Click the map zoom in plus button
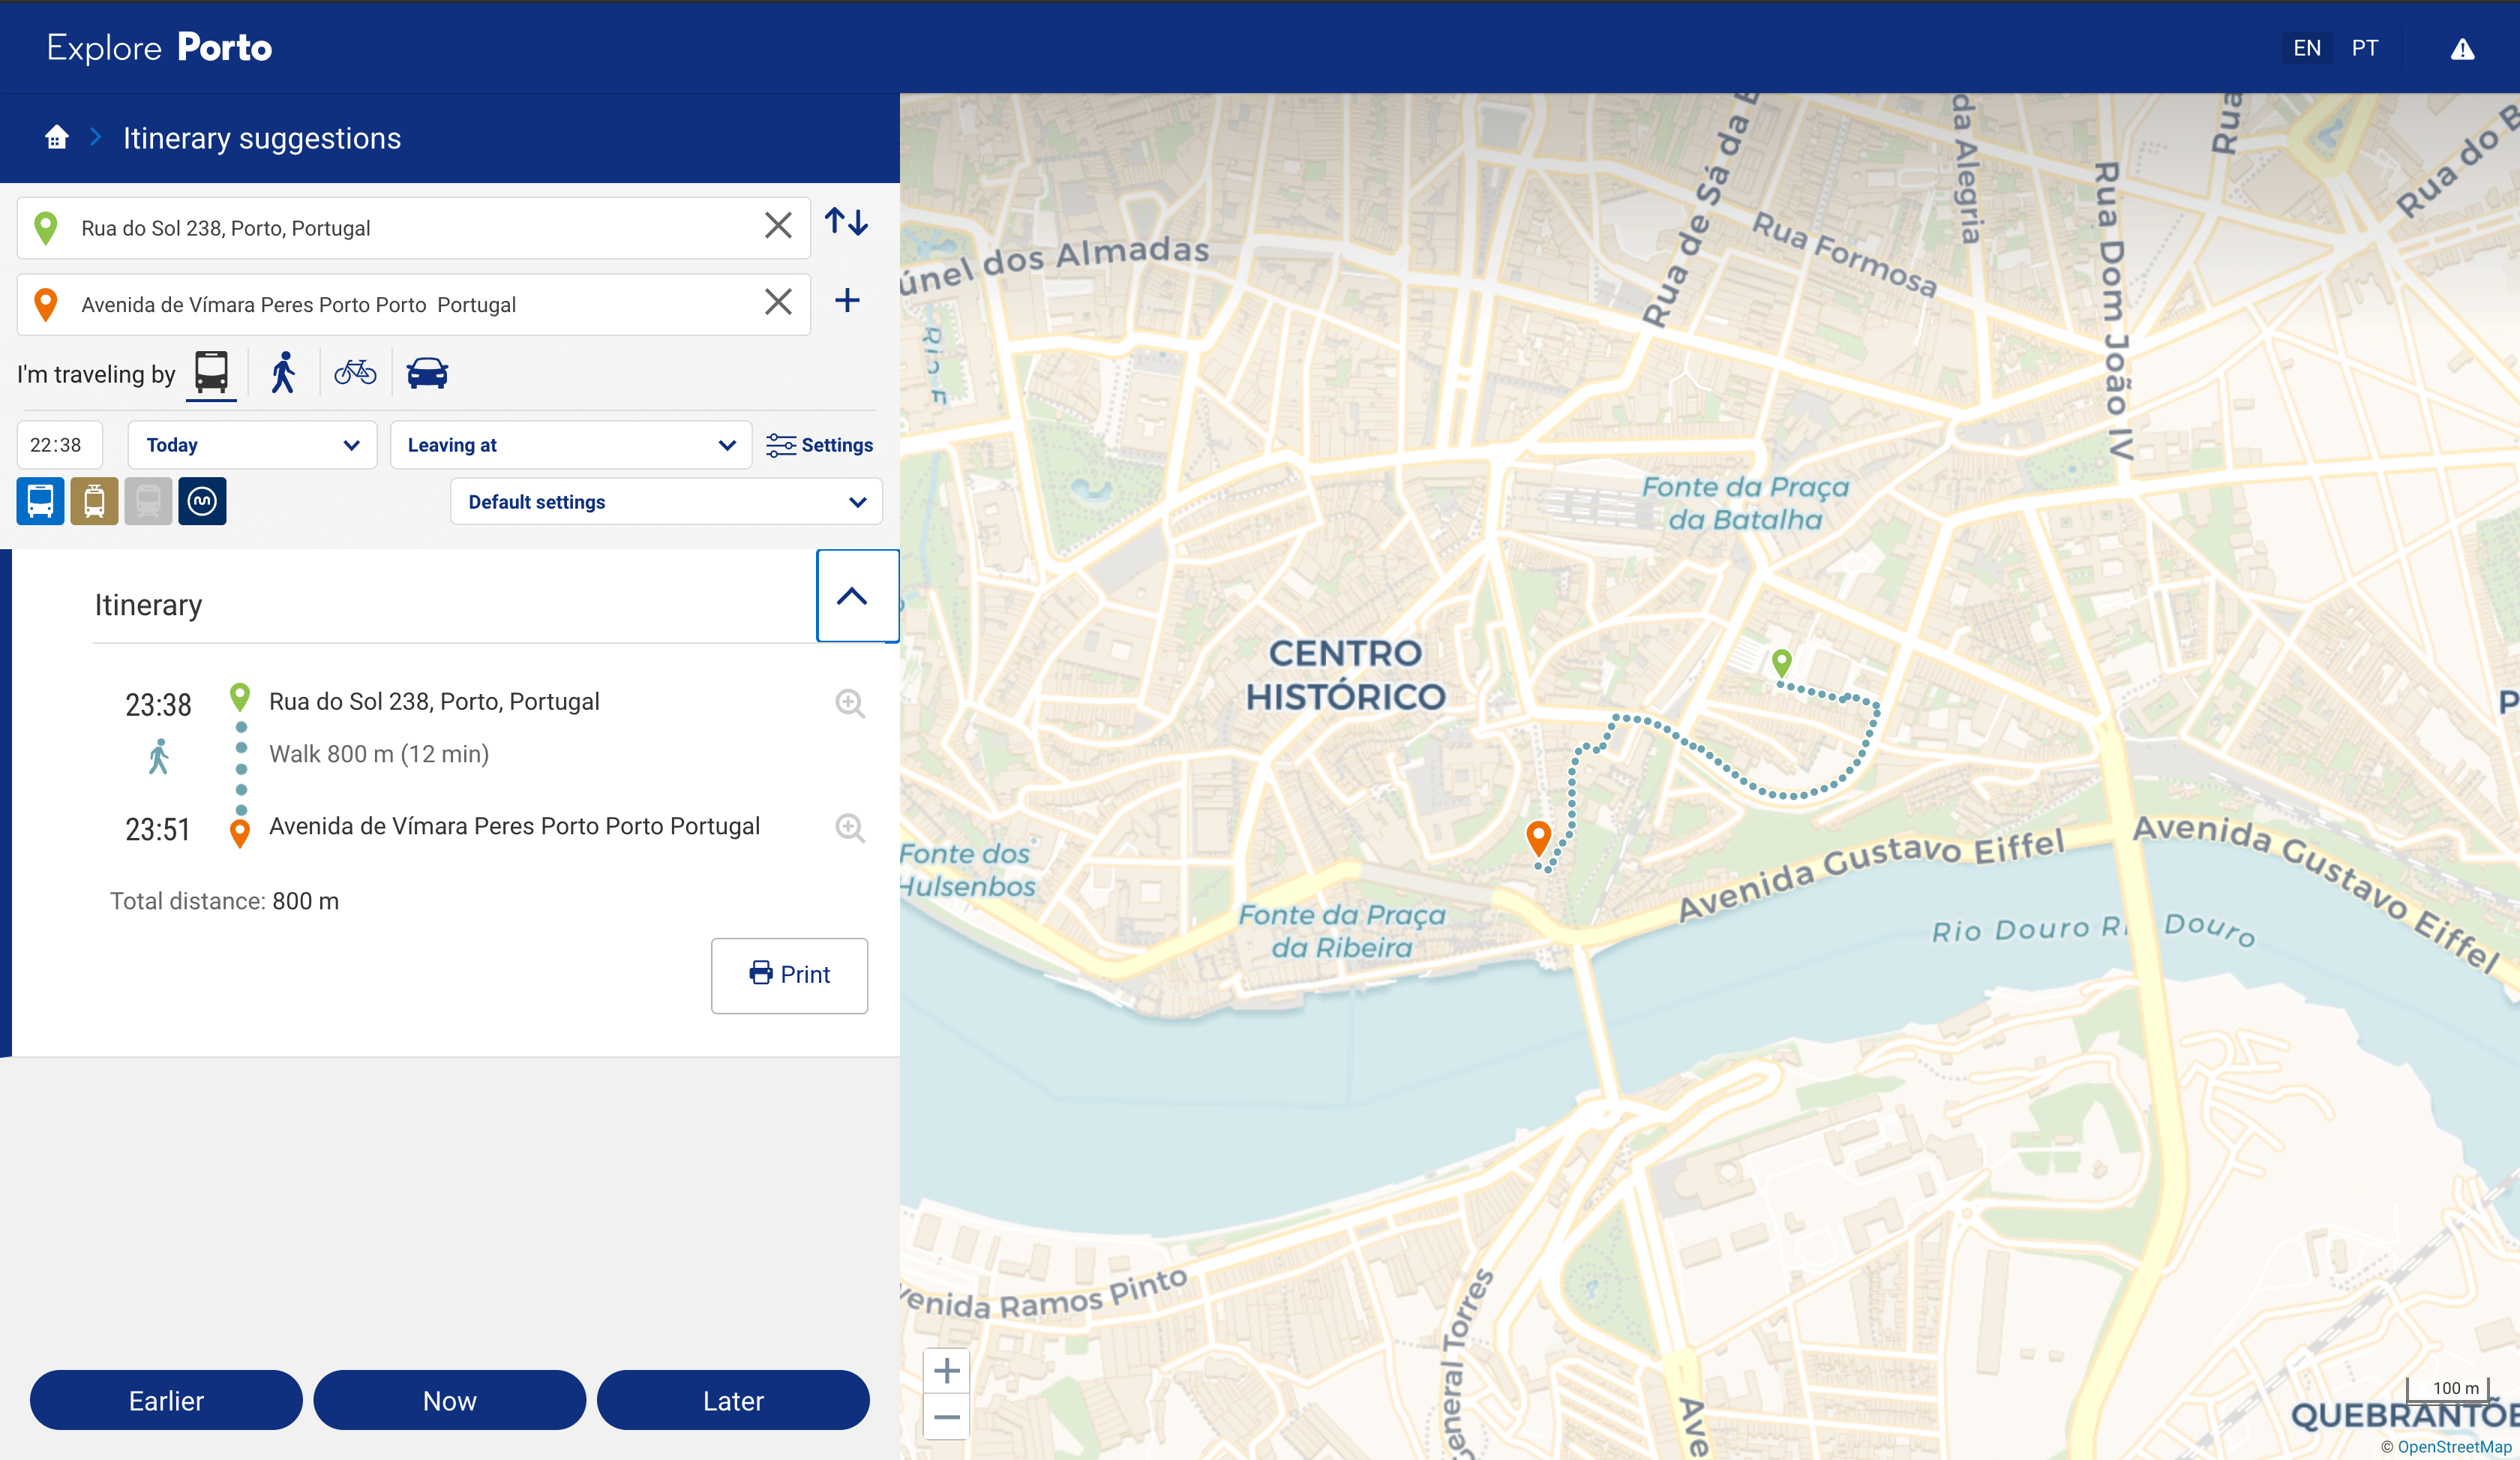 (x=946, y=1371)
